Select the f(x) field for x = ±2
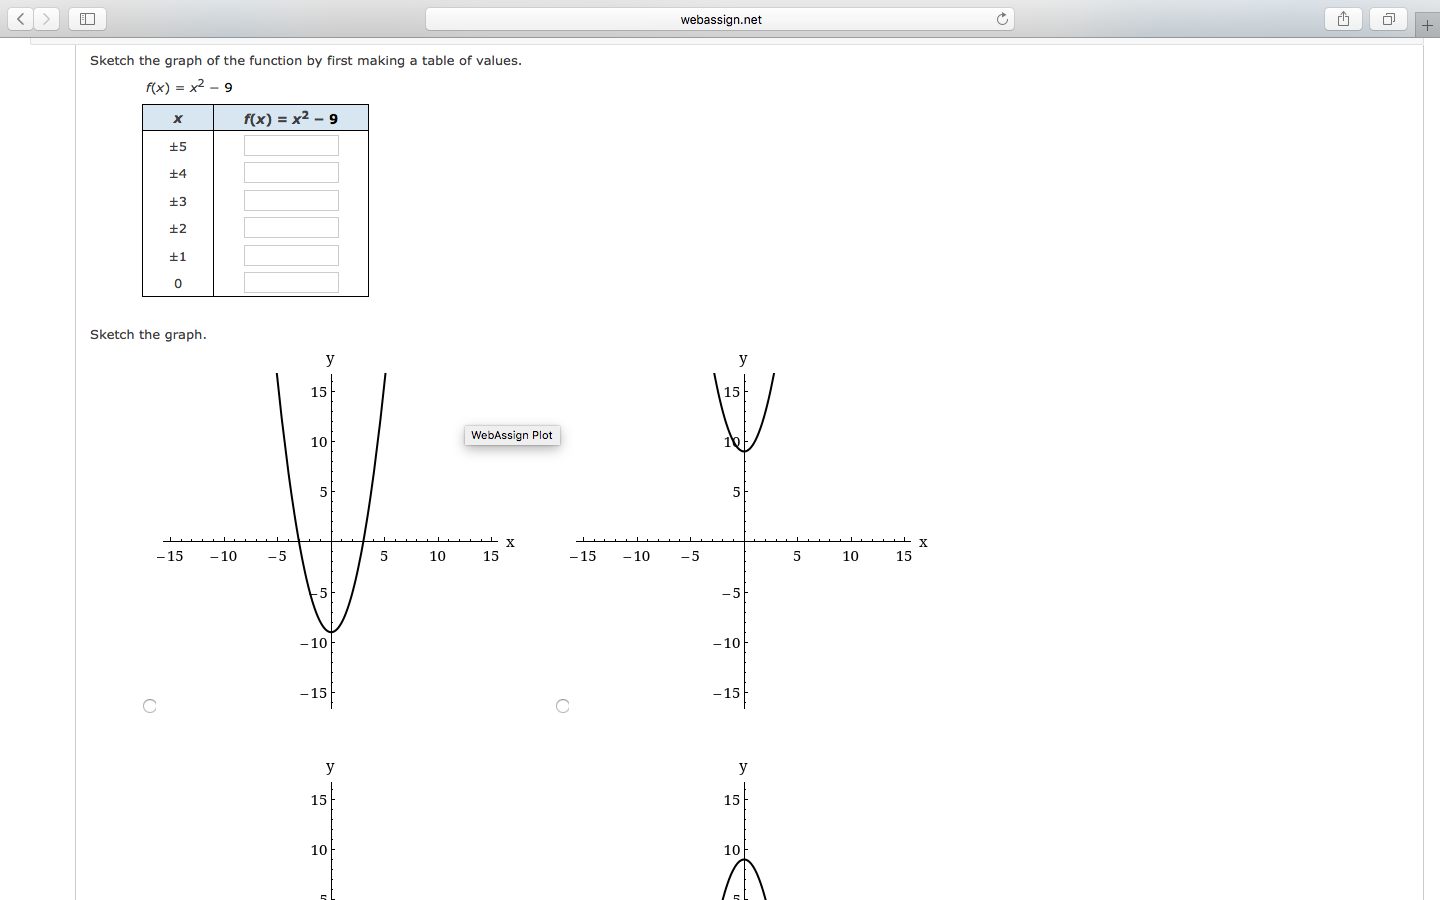Screen dimensions: 1440x900 coord(291,228)
